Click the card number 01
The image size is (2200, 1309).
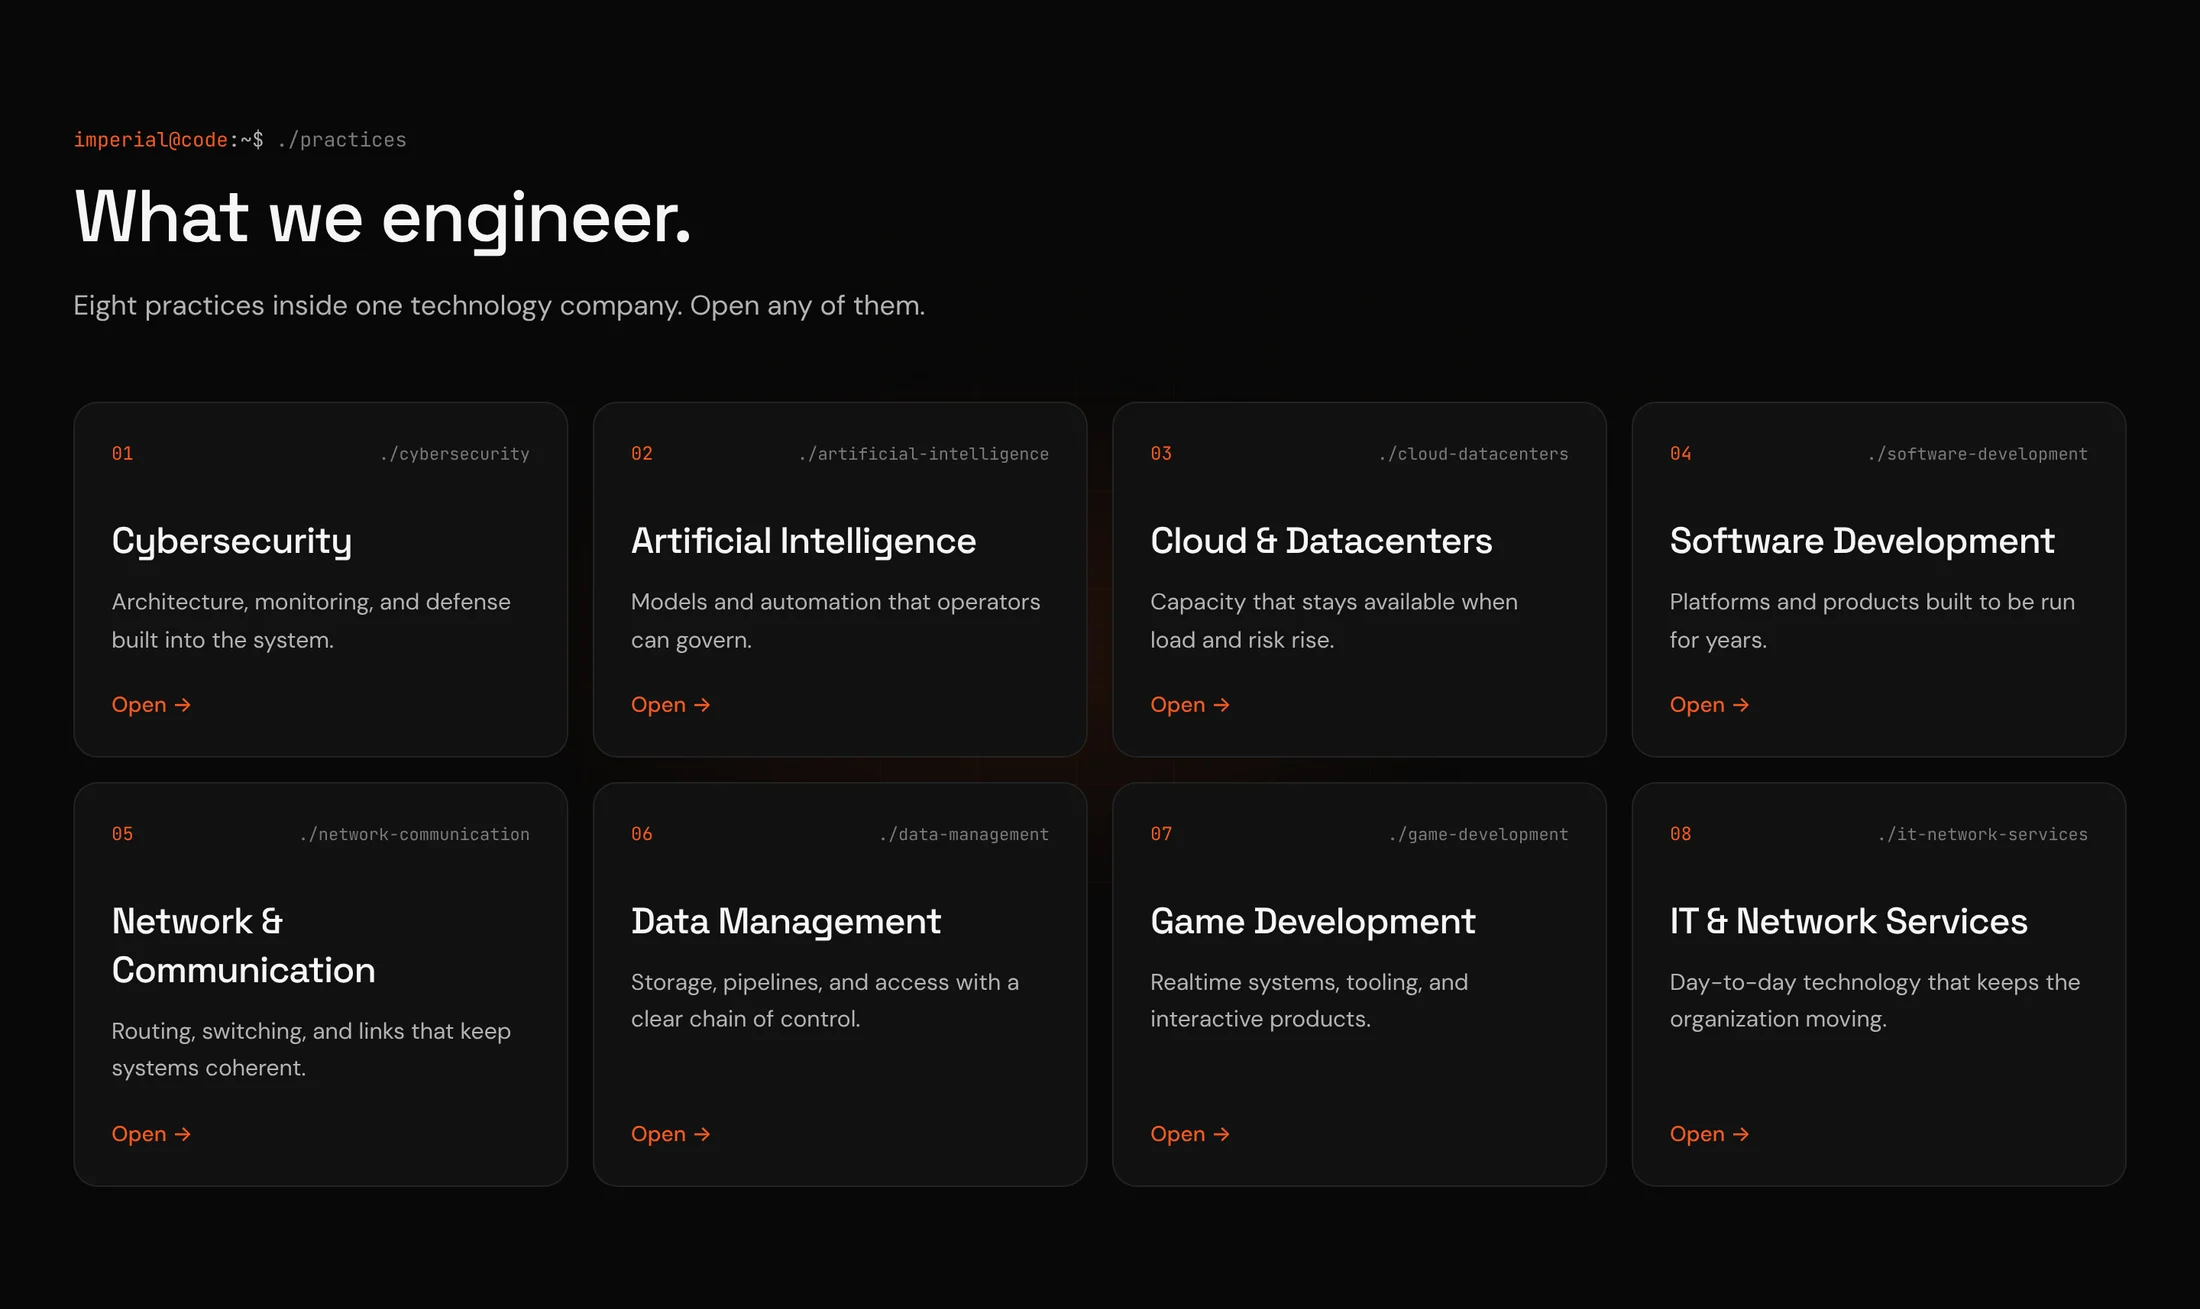click(122, 454)
